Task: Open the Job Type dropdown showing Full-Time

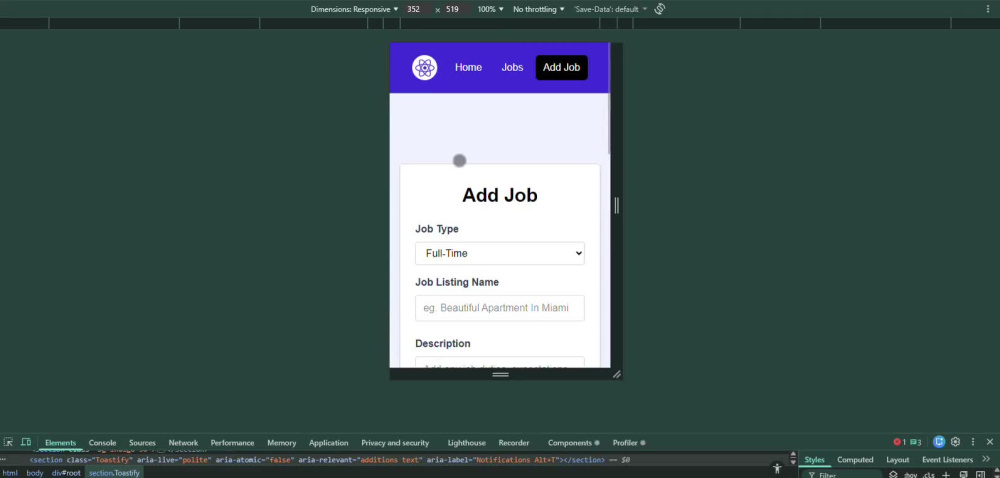Action: [x=499, y=253]
